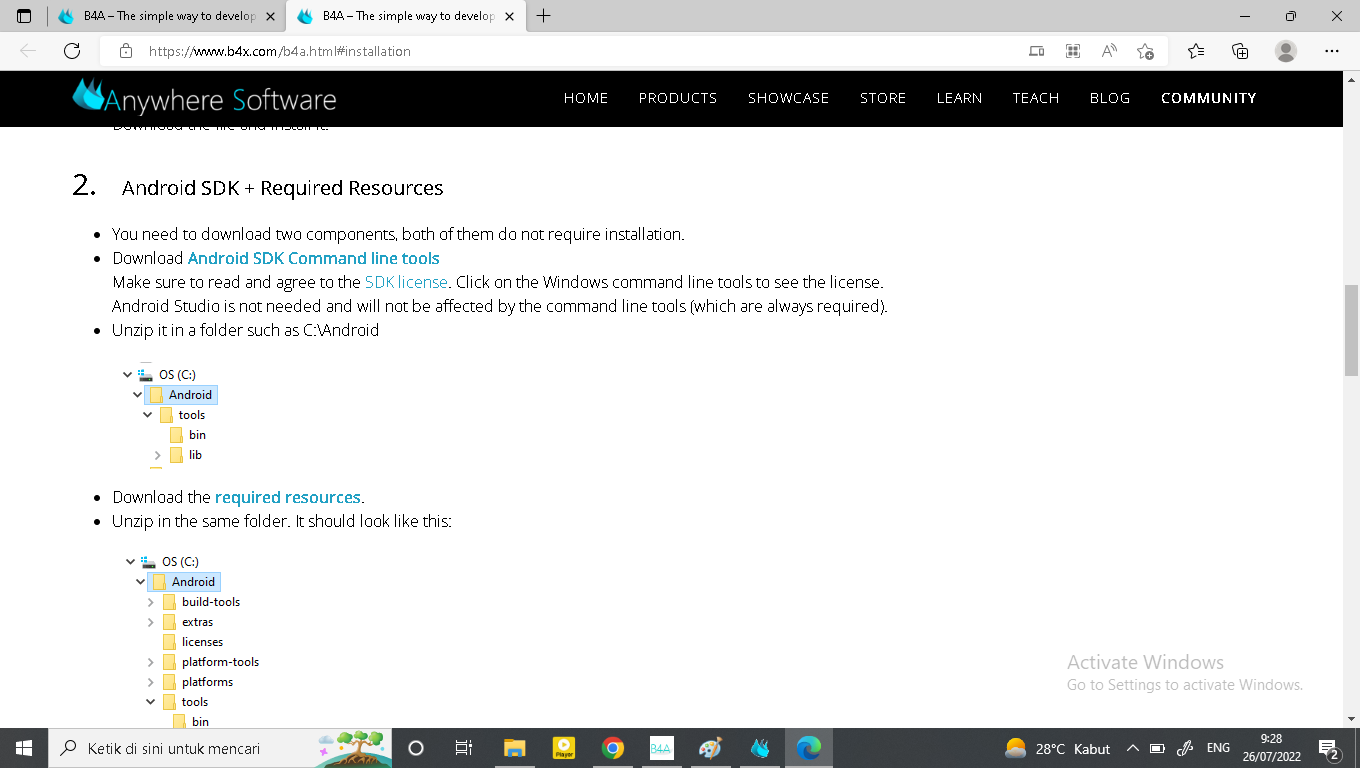Open the weather widget showing 28°C Kabut

[1058, 748]
